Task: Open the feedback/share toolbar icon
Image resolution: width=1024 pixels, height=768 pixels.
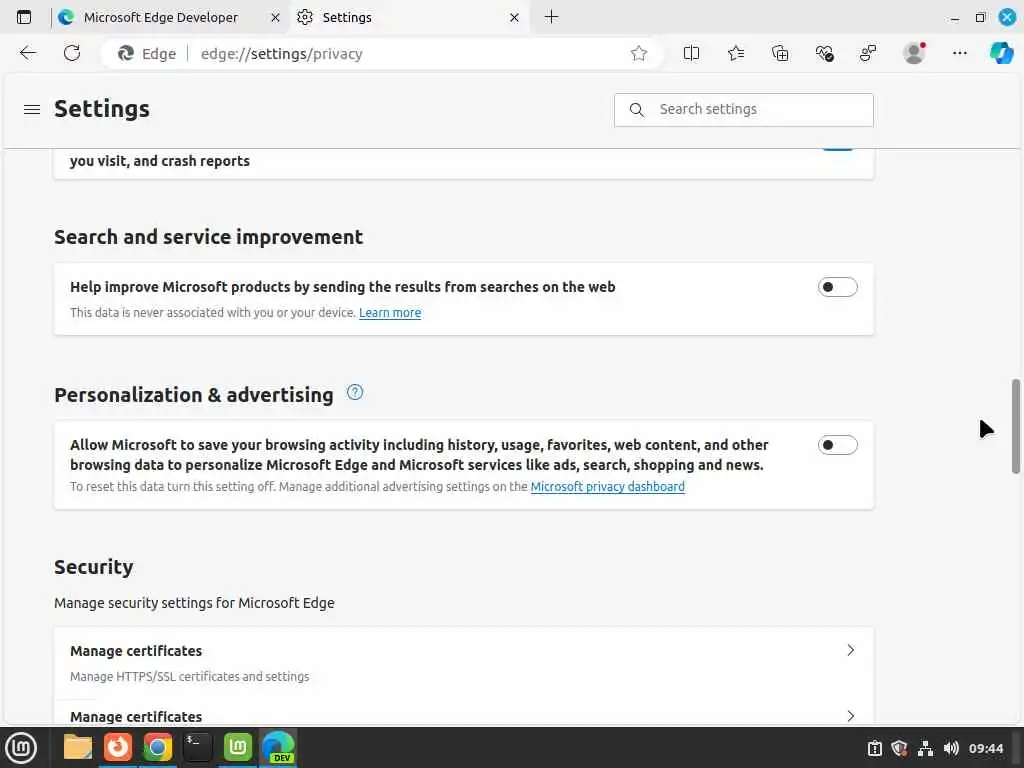Action: click(868, 54)
